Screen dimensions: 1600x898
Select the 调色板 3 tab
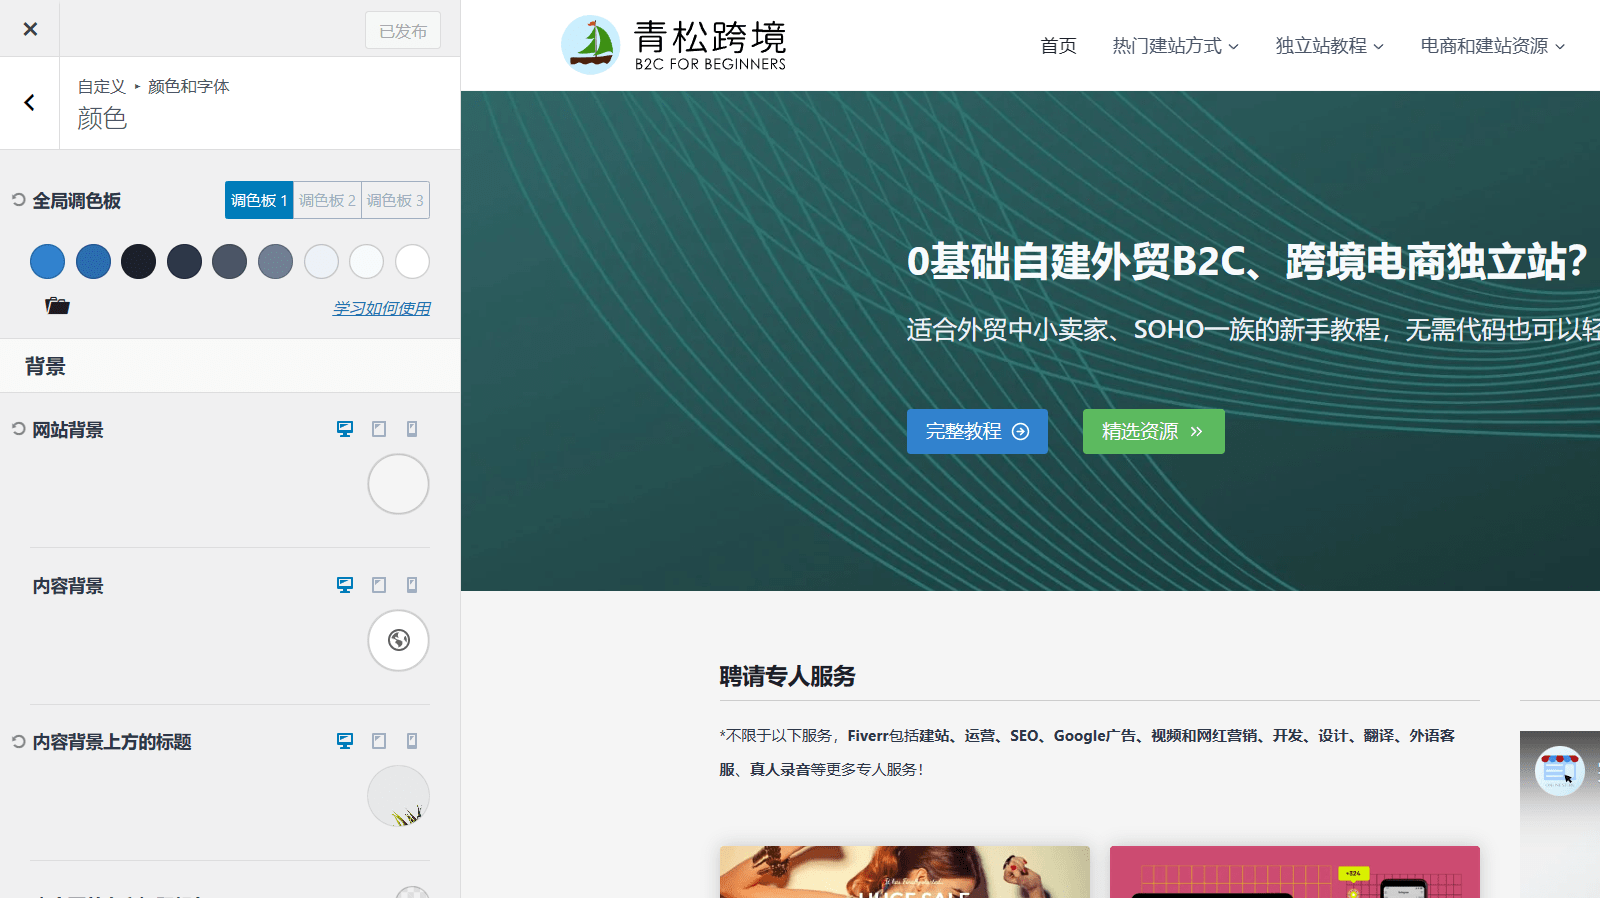(395, 200)
